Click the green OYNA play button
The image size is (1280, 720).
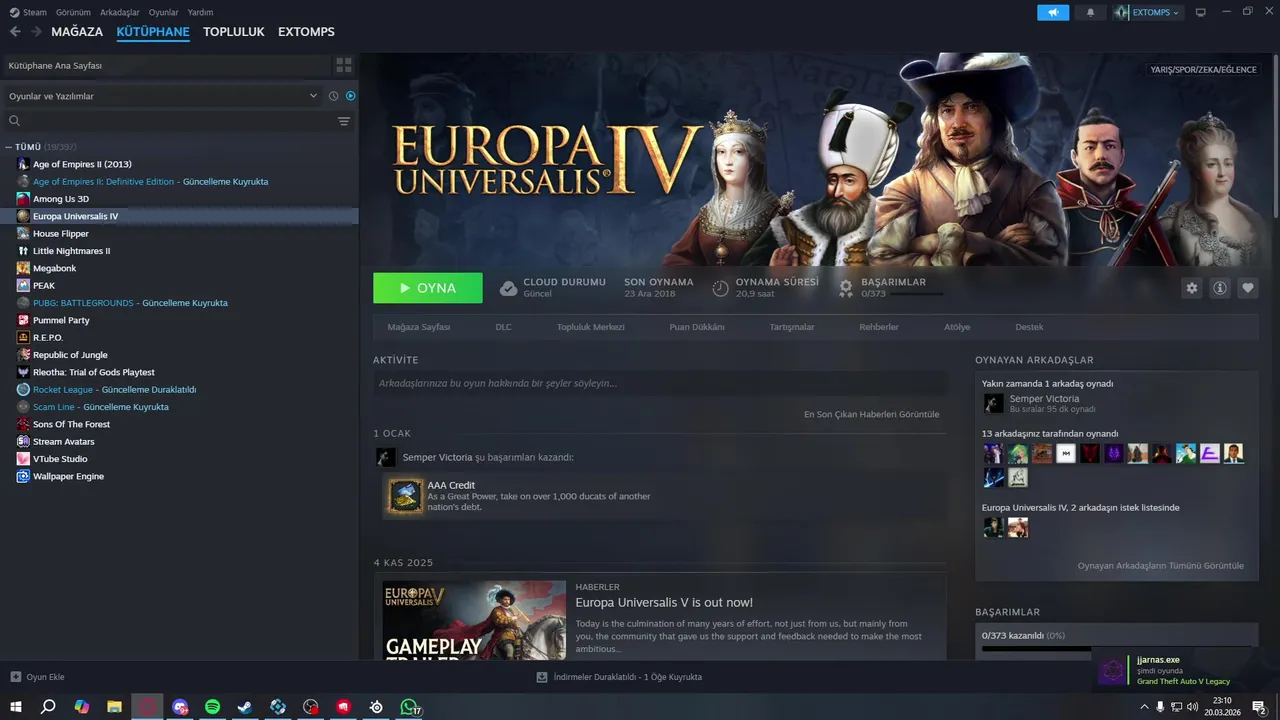point(428,288)
